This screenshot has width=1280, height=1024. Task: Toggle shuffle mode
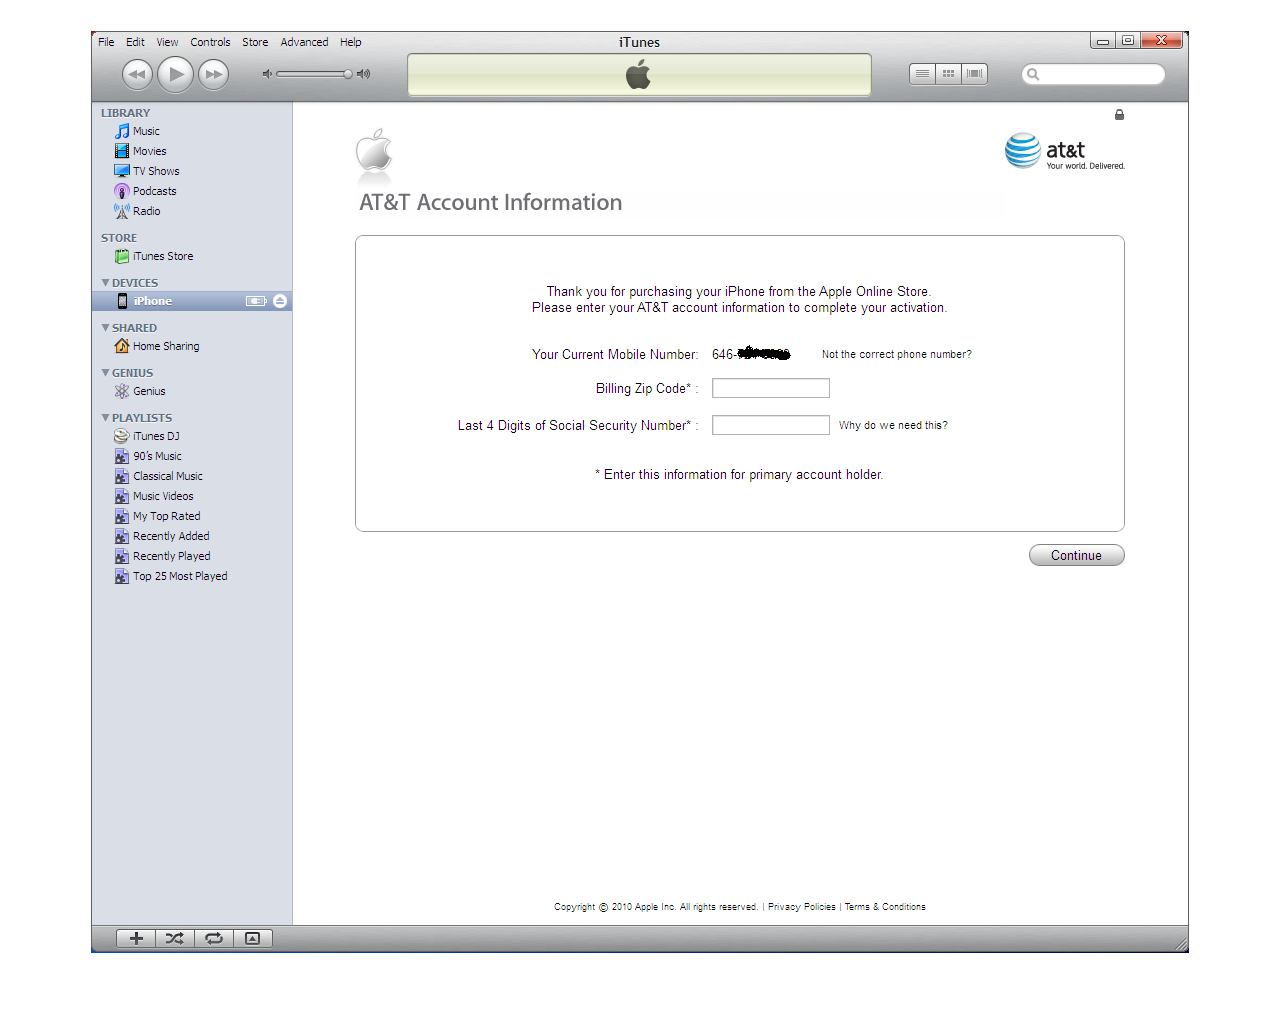tap(175, 938)
